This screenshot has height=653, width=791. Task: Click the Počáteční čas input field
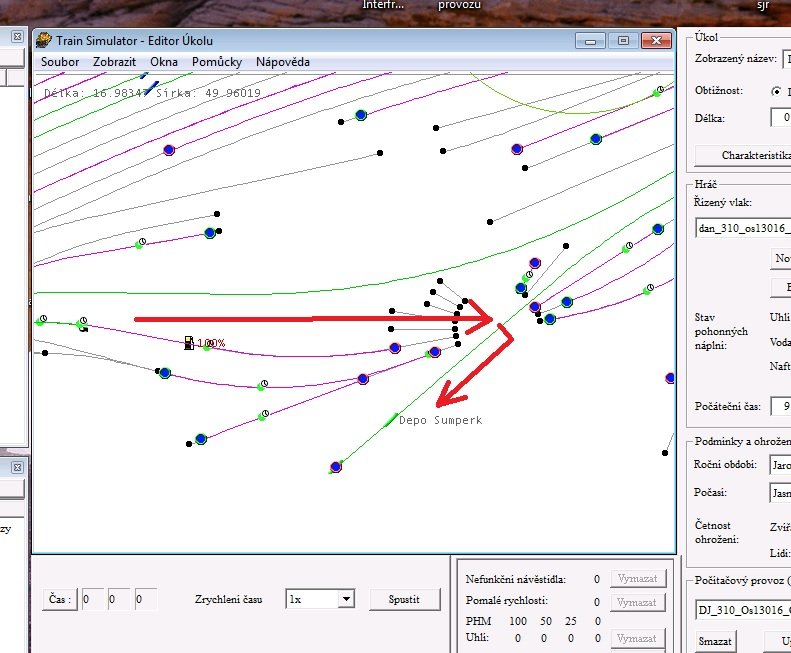781,406
